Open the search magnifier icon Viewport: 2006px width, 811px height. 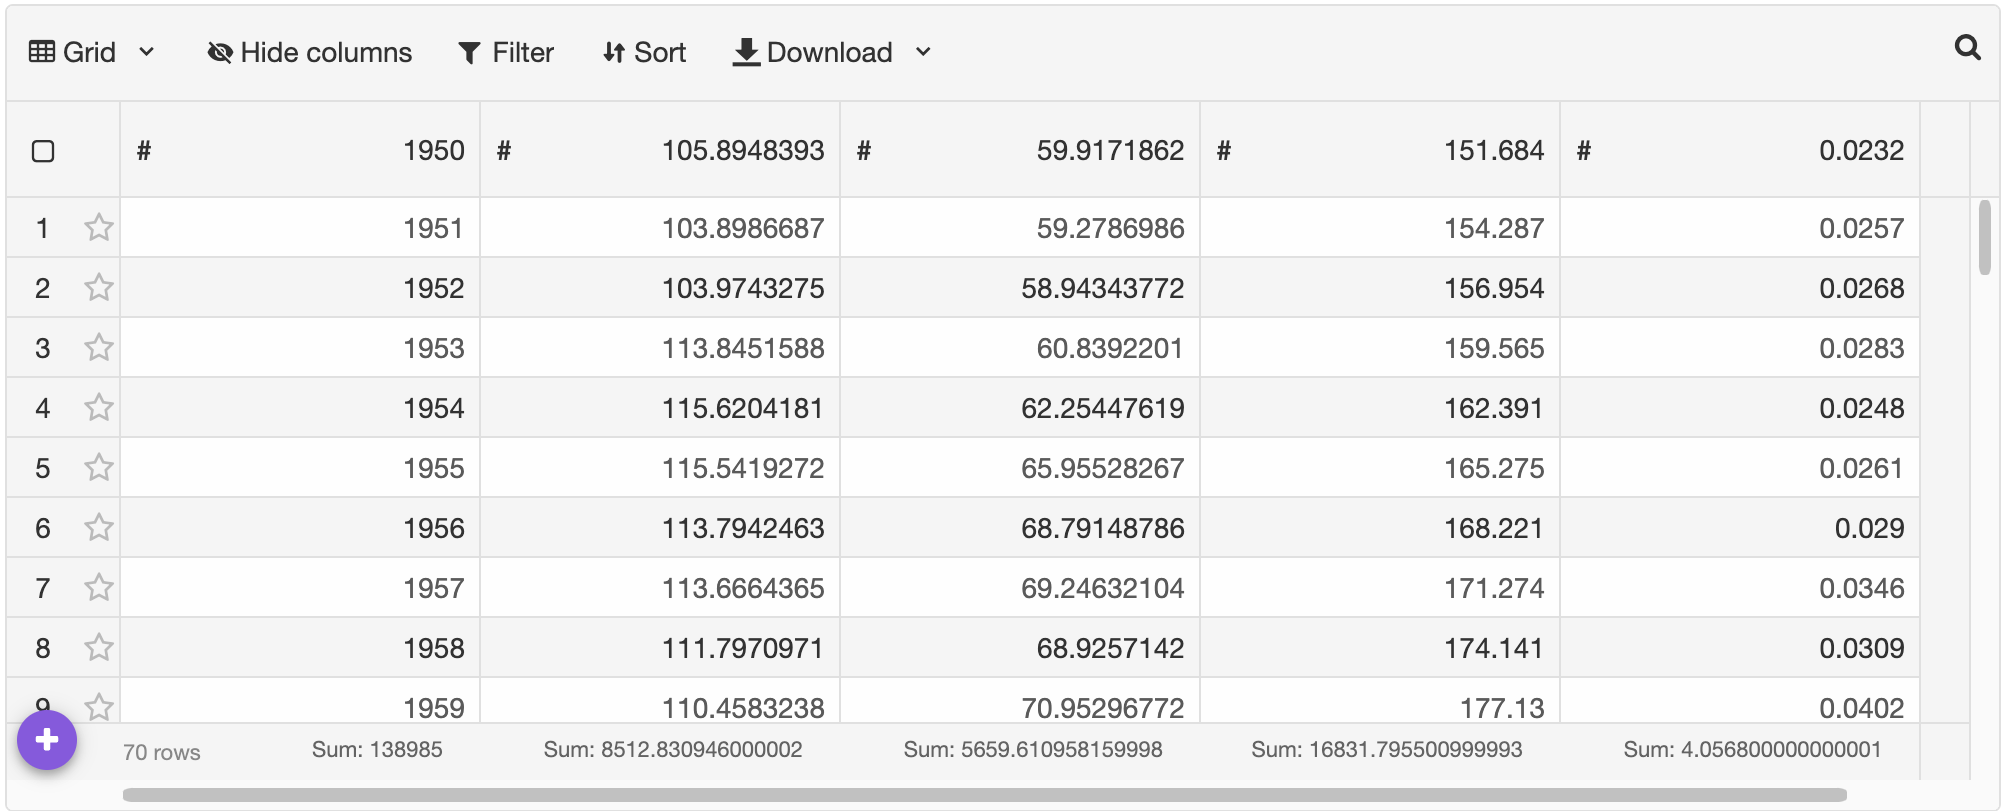[x=1967, y=47]
